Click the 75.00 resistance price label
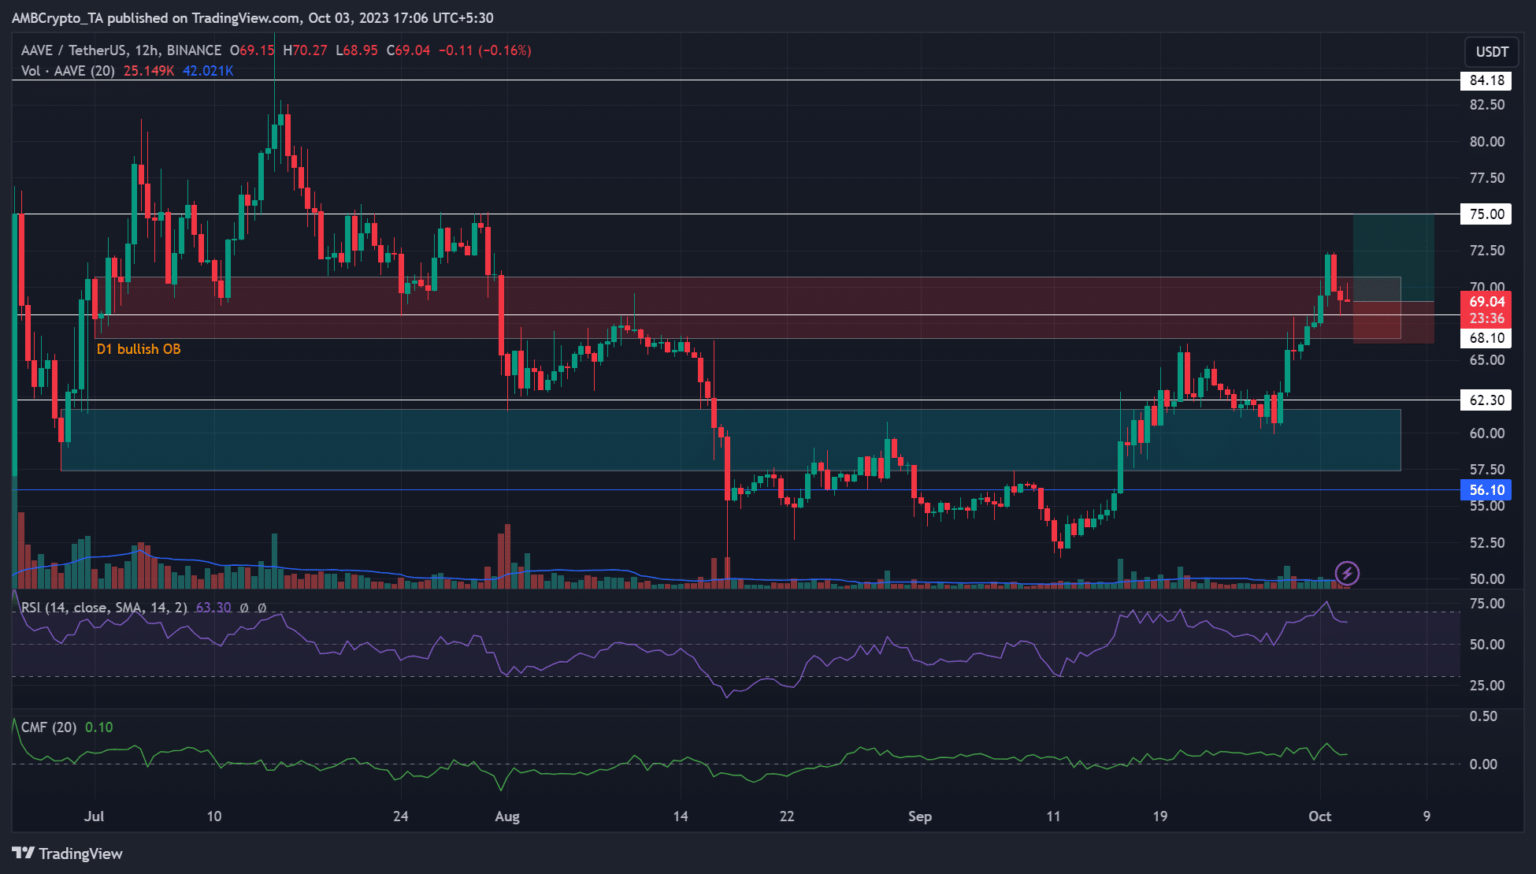 [1486, 214]
